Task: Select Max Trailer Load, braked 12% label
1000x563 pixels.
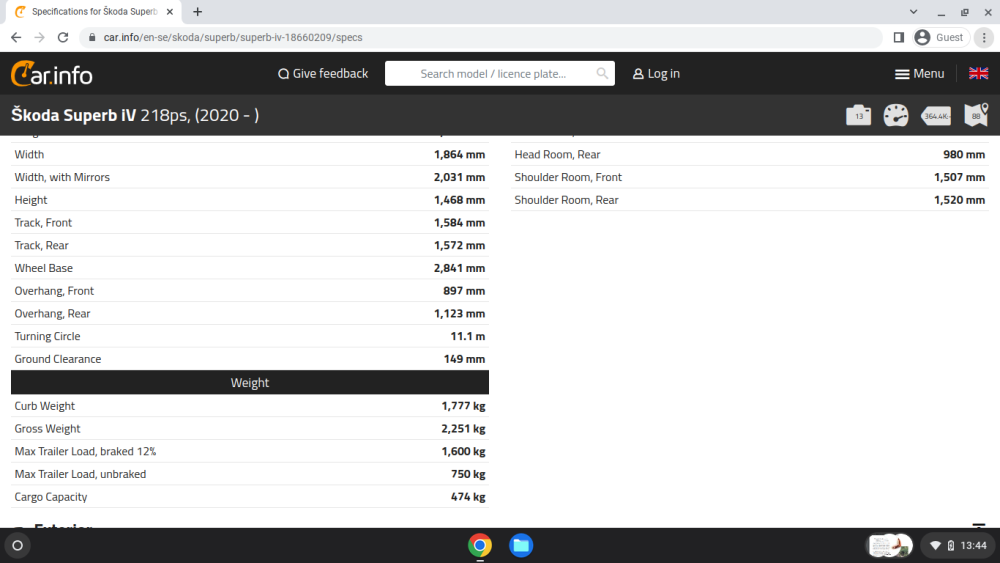Action: pos(85,451)
